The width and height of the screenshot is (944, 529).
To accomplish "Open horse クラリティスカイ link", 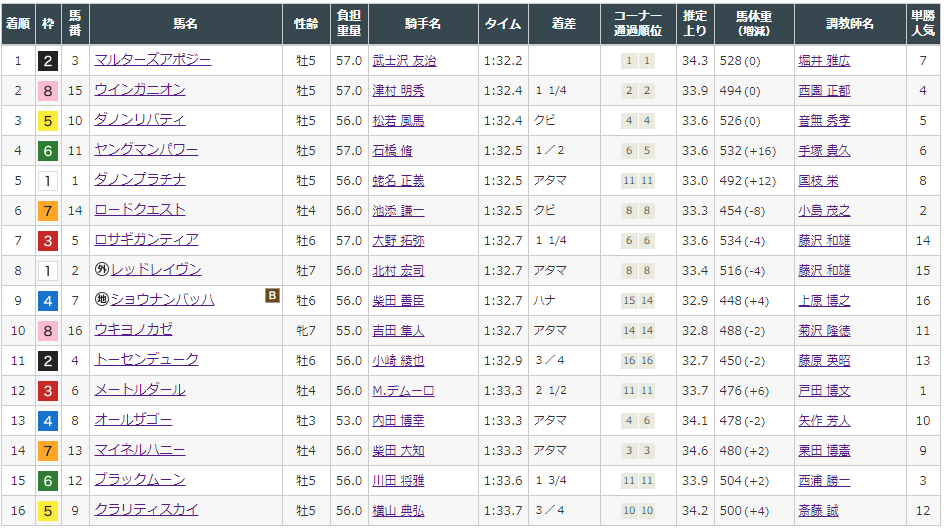I will [x=146, y=510].
